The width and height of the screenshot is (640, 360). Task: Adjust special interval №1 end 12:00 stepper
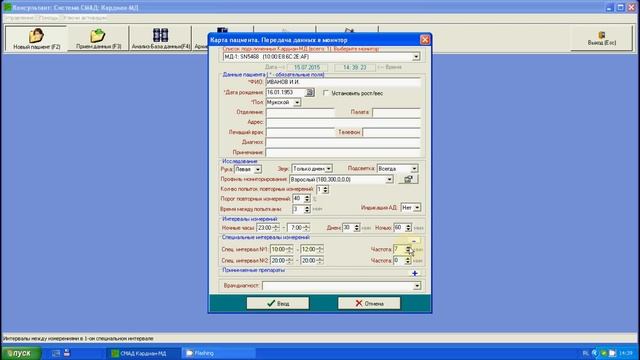tap(320, 249)
